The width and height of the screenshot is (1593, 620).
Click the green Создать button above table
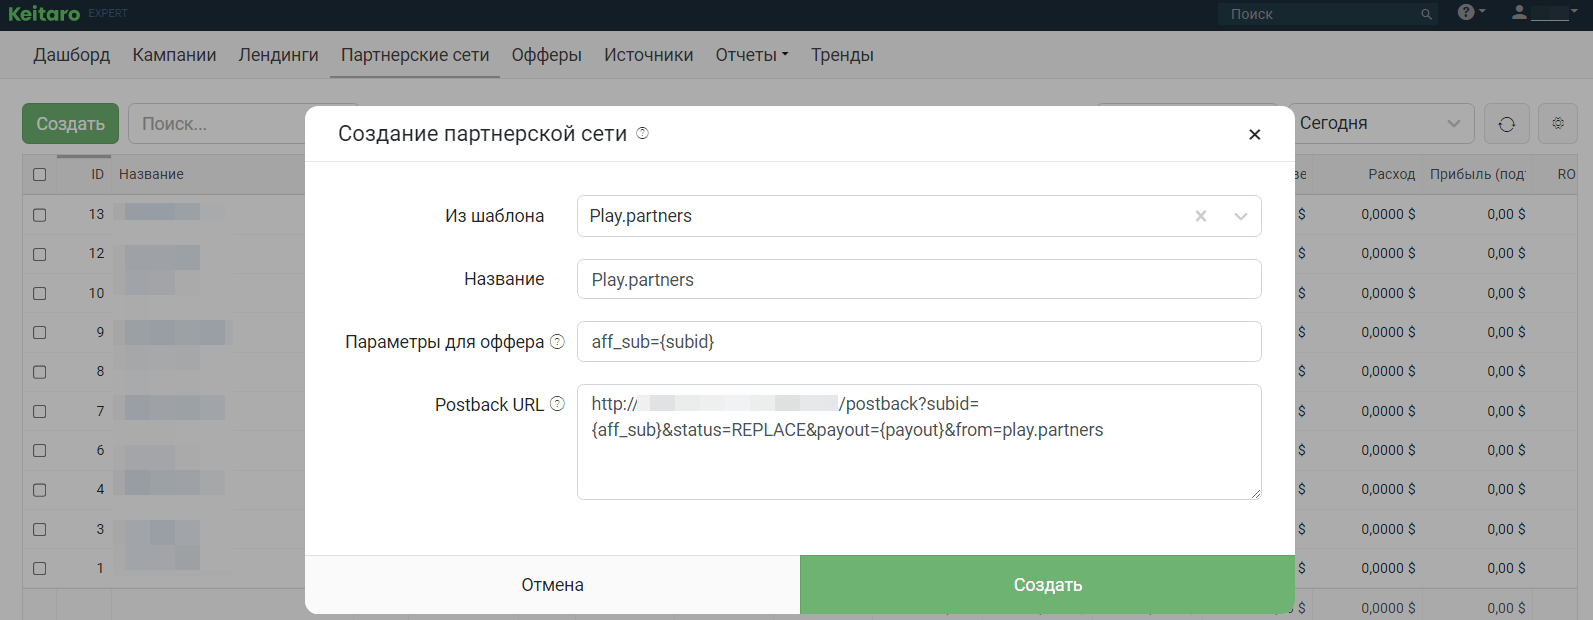click(70, 124)
